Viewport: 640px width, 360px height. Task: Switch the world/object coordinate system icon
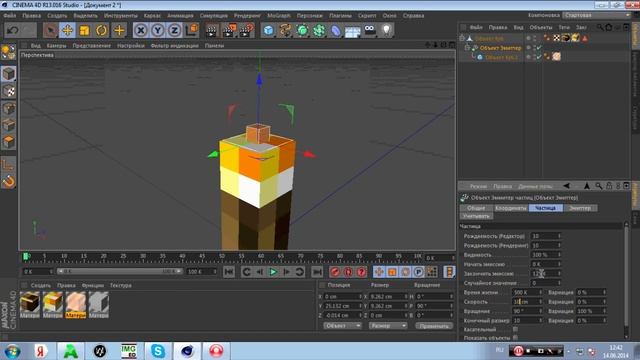coord(191,30)
